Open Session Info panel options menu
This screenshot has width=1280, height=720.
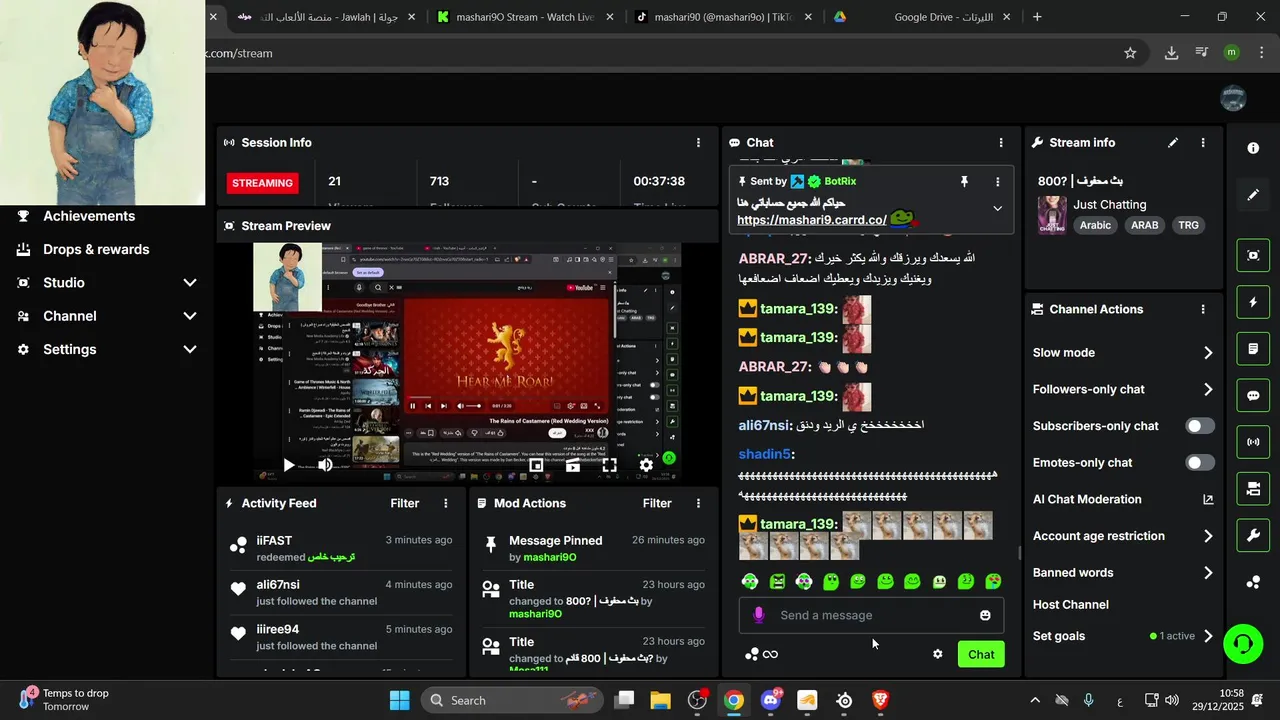[698, 143]
